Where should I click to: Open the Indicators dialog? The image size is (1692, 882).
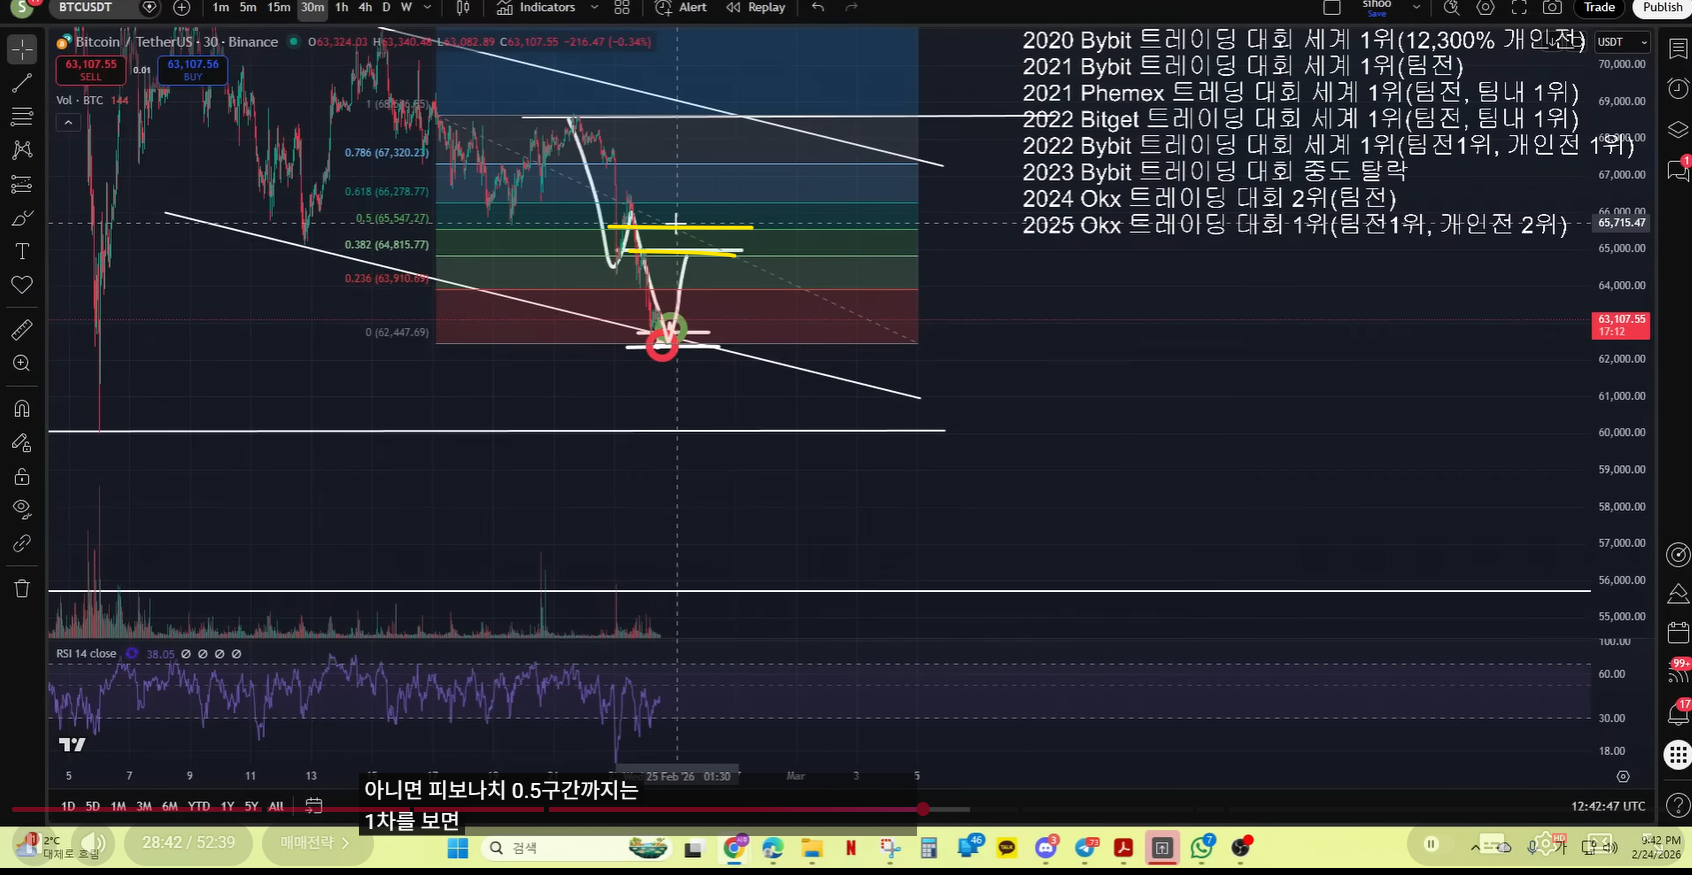(536, 7)
